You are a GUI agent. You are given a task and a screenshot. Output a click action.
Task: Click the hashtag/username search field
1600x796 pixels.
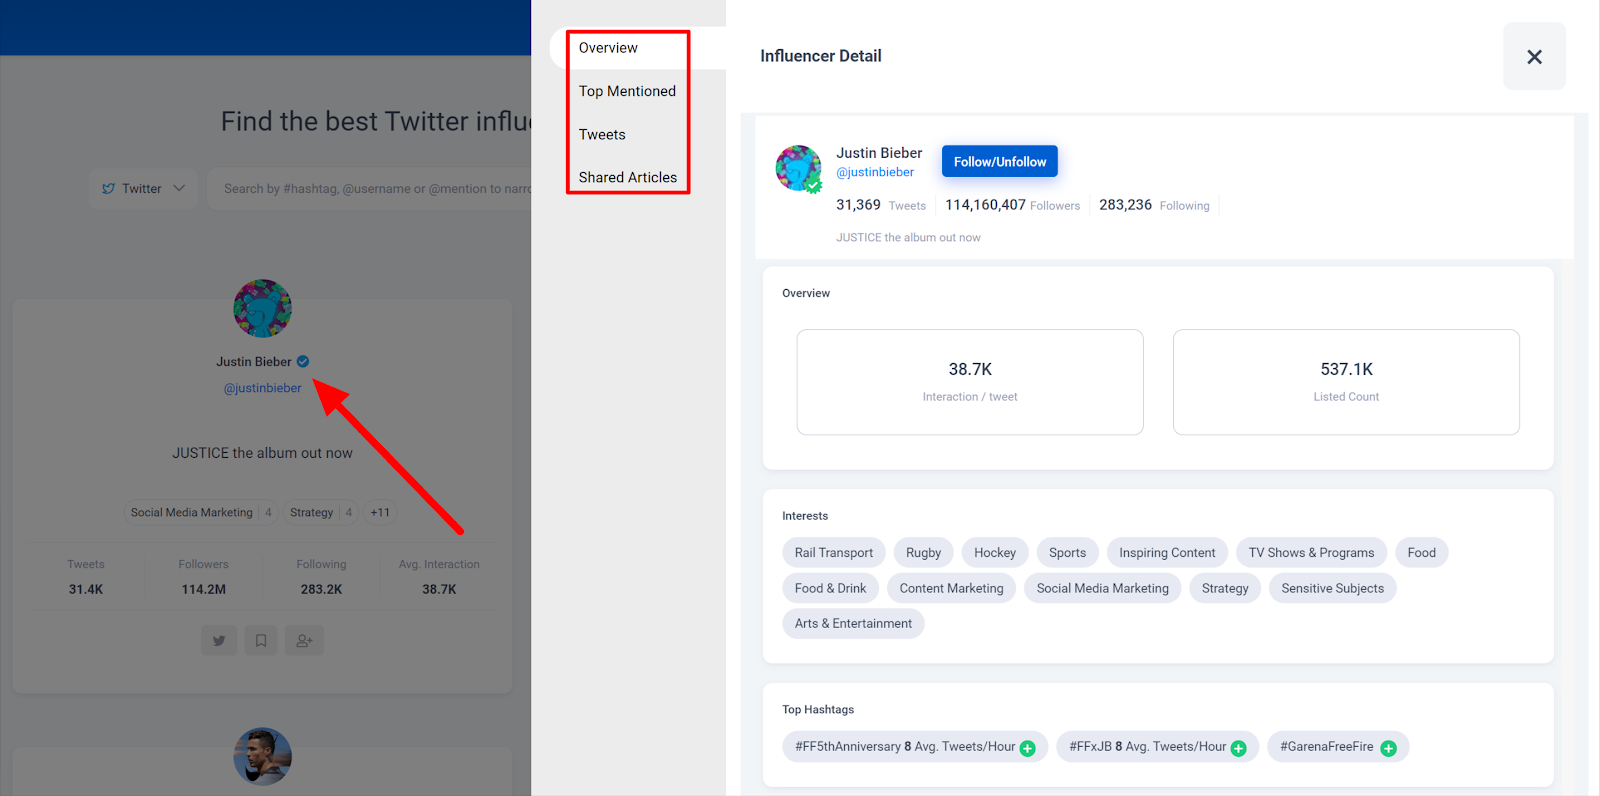click(370, 188)
